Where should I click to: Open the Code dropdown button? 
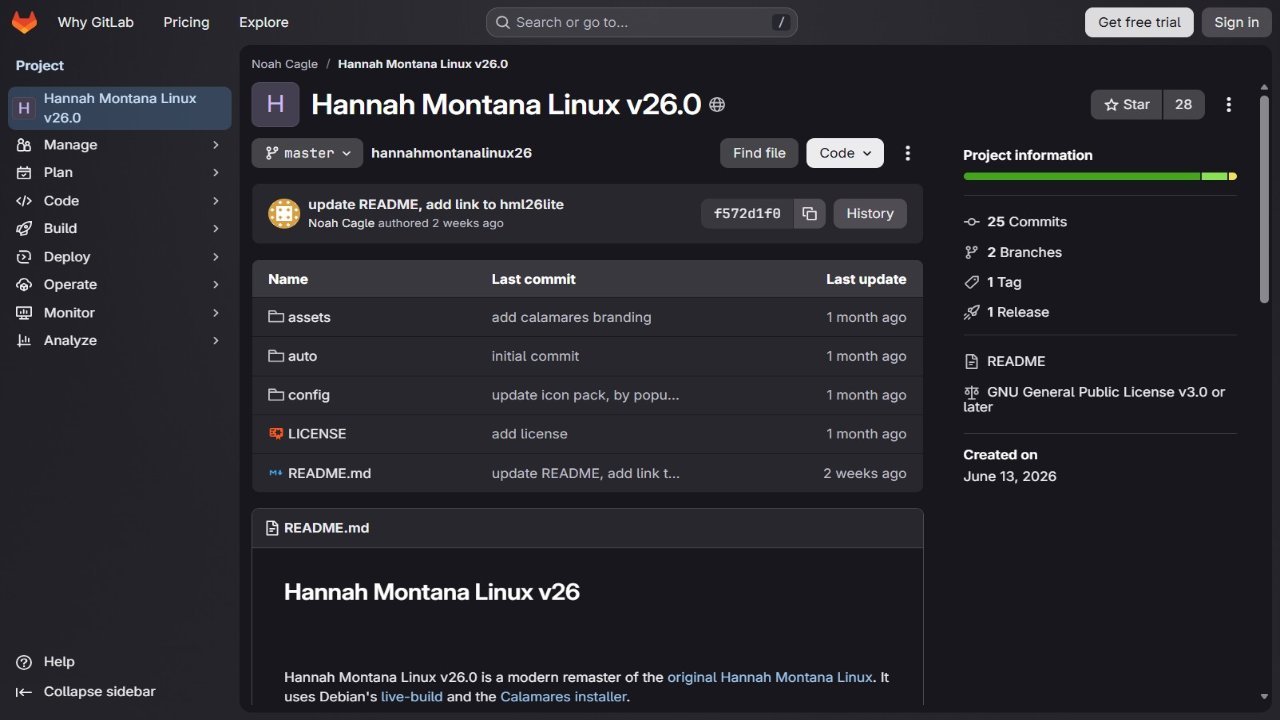[845, 153]
